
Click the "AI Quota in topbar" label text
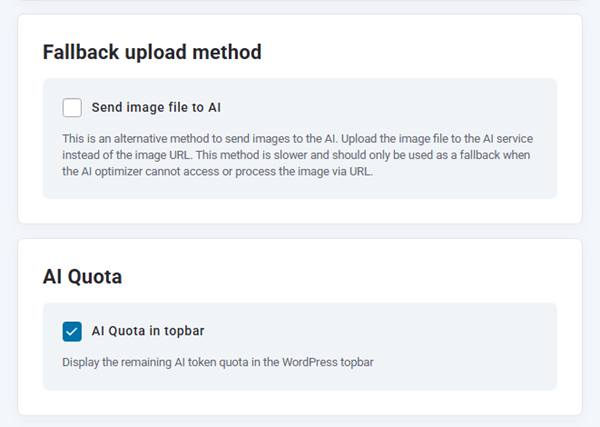click(x=148, y=331)
